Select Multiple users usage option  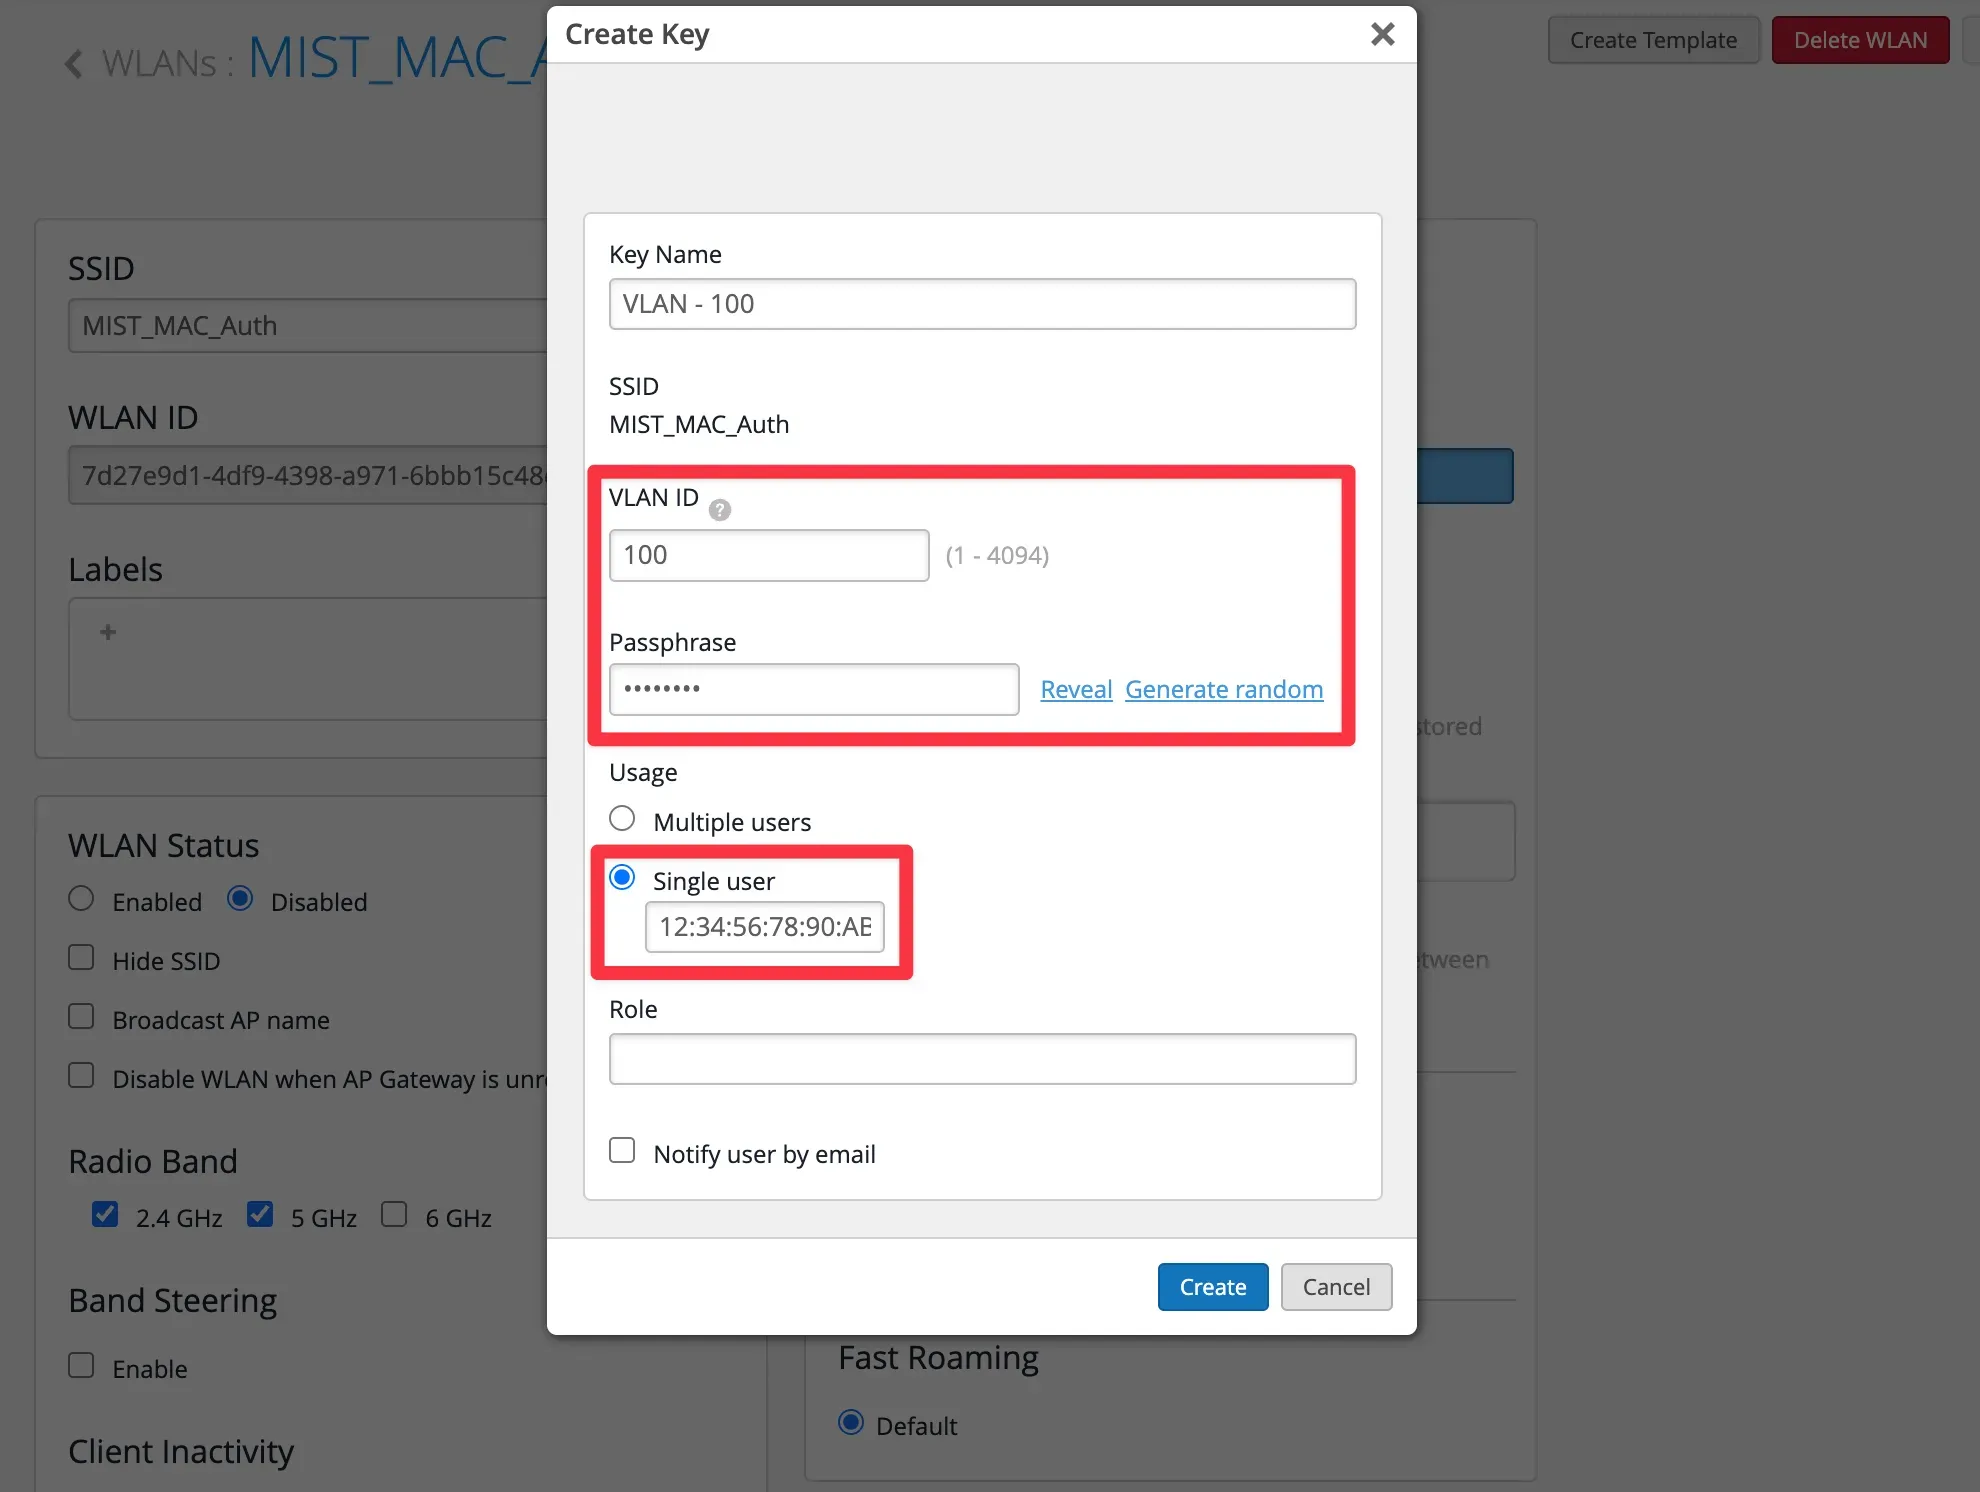click(622, 819)
